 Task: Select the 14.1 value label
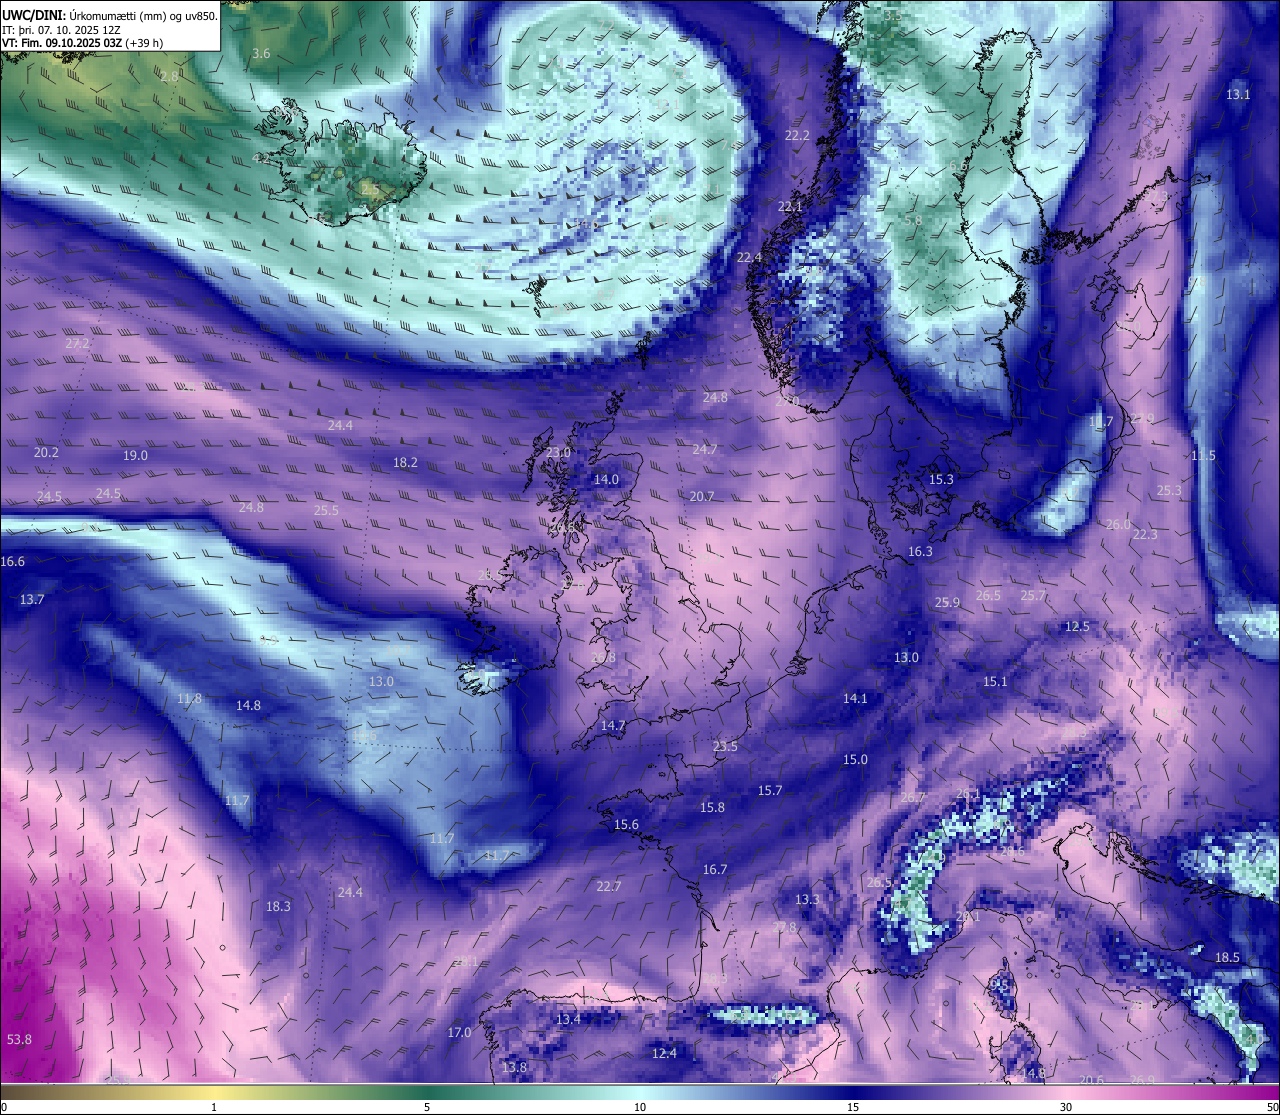click(x=855, y=698)
